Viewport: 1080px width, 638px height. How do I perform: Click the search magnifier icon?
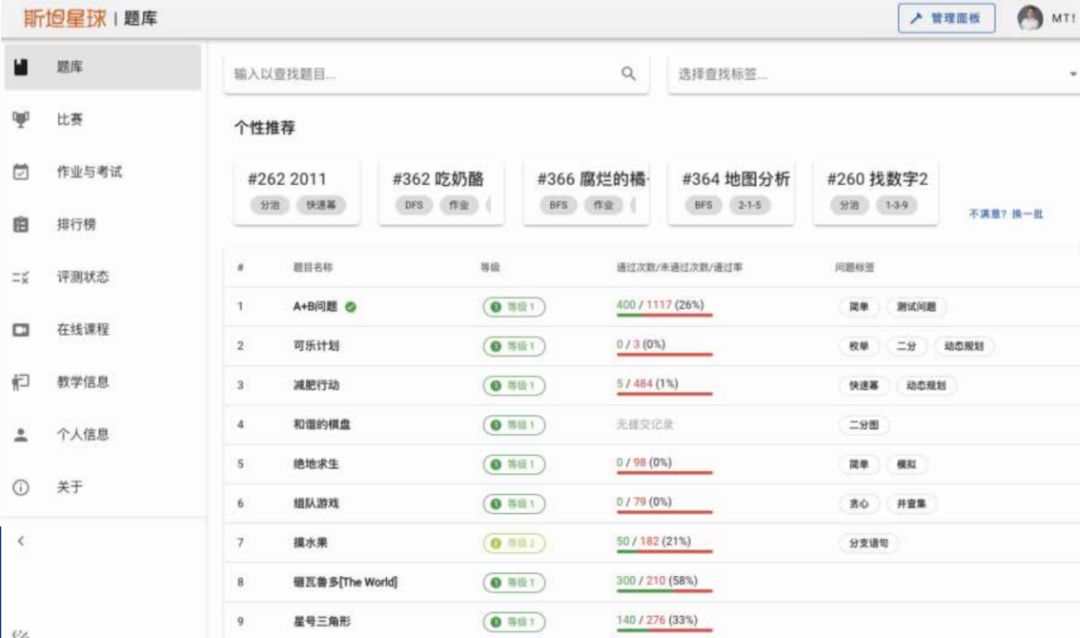[x=628, y=74]
